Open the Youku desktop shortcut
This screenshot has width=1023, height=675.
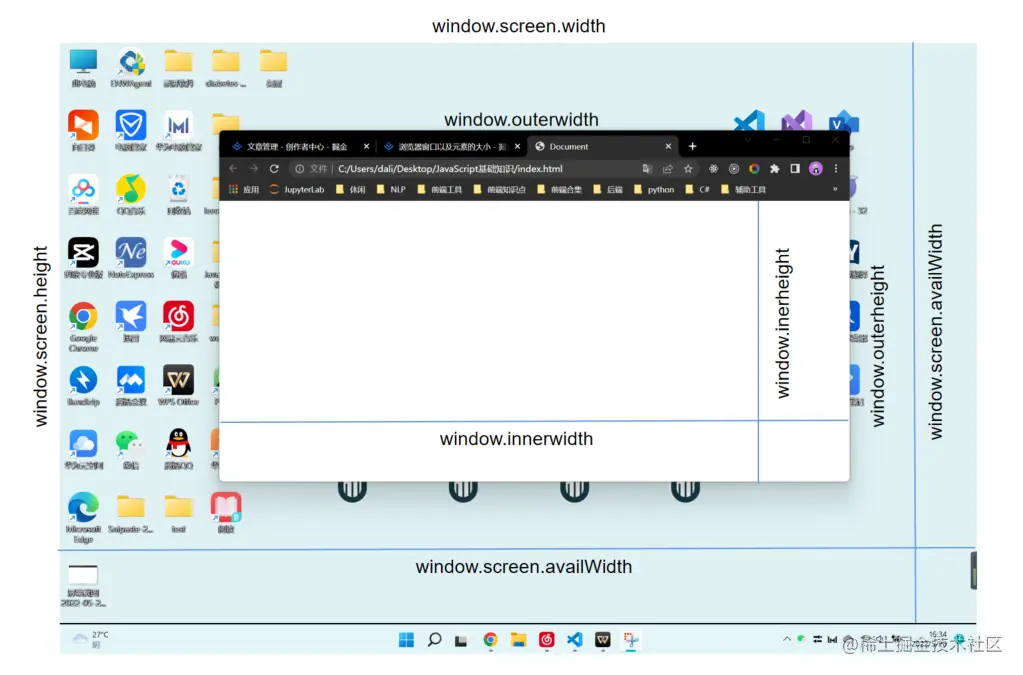click(178, 258)
